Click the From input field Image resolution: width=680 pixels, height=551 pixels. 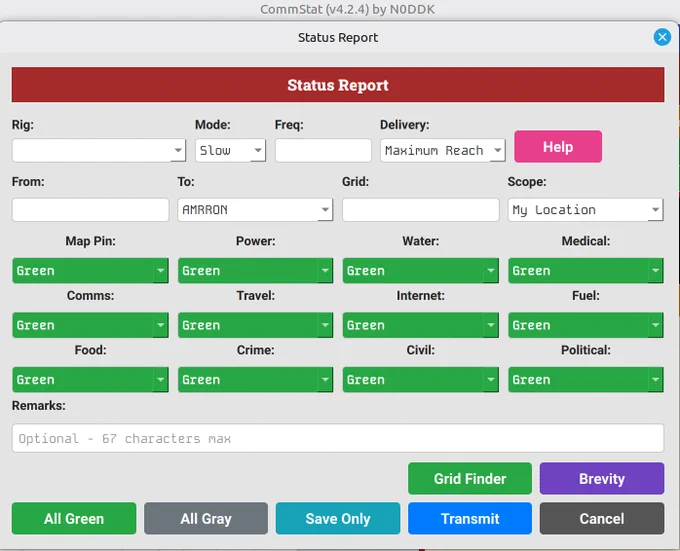click(90, 210)
